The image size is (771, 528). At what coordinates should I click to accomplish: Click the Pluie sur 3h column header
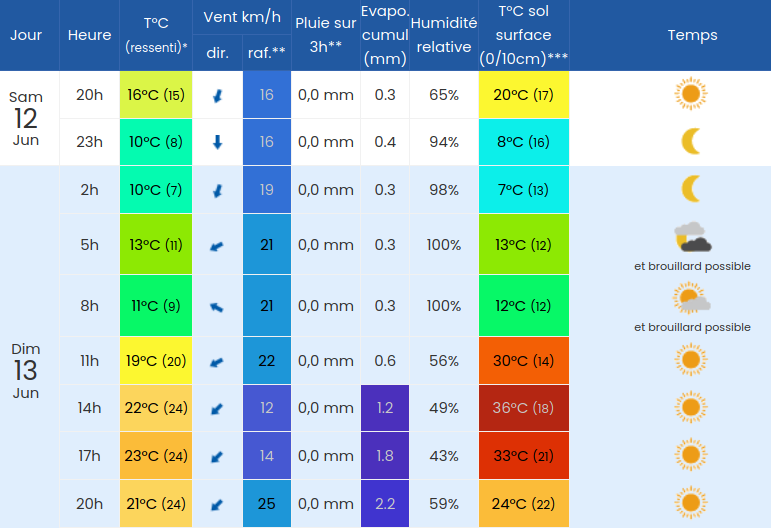(x=326, y=35)
